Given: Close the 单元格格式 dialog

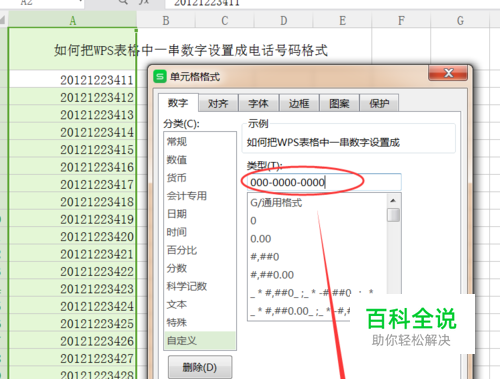Looking at the screenshot, I should click(x=448, y=73).
